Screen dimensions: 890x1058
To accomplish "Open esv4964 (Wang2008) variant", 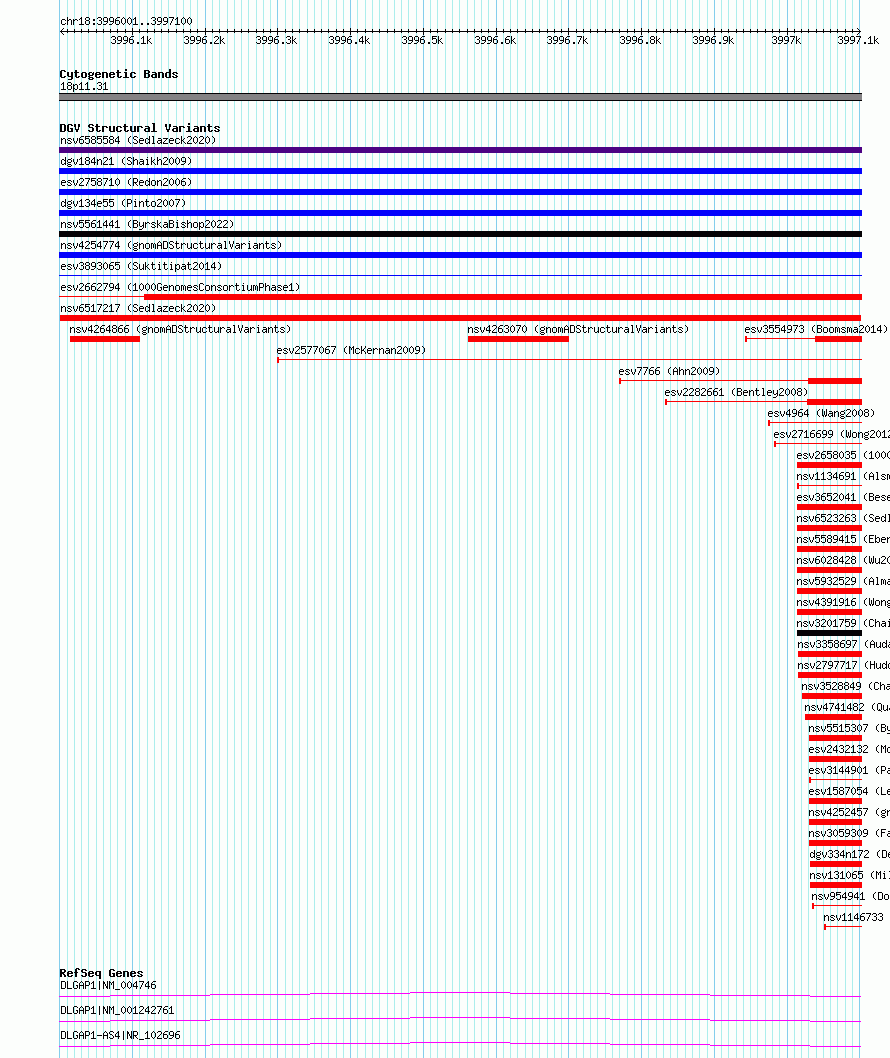I will (x=821, y=413).
